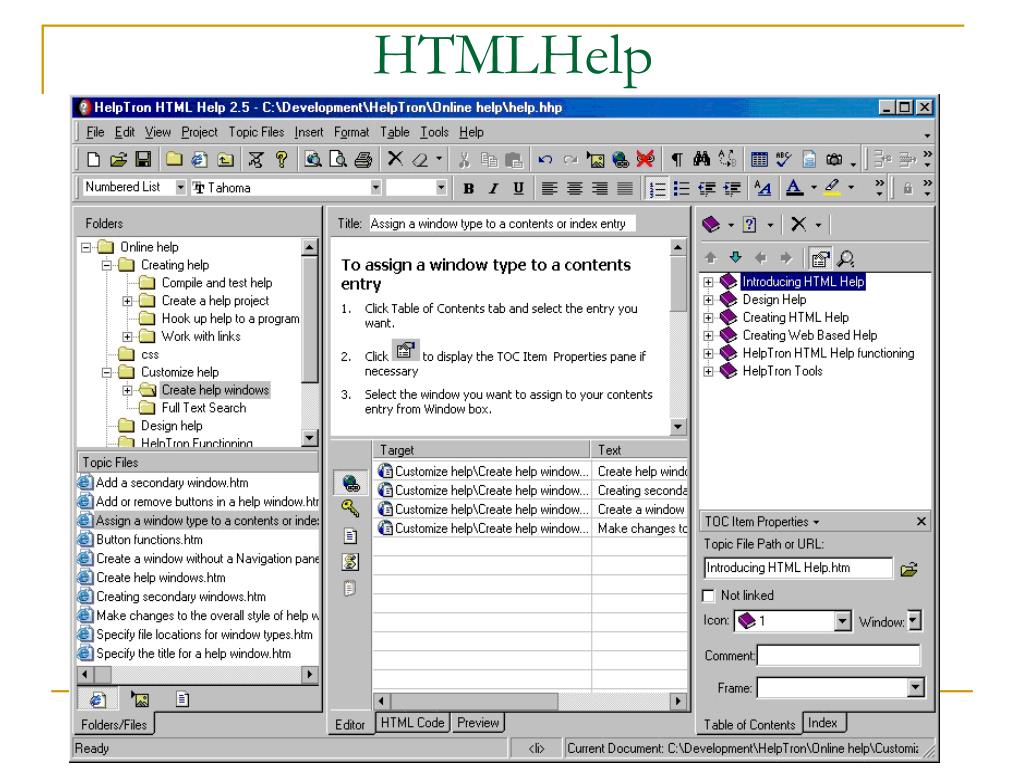Toggle Underline formatting button

pos(518,189)
